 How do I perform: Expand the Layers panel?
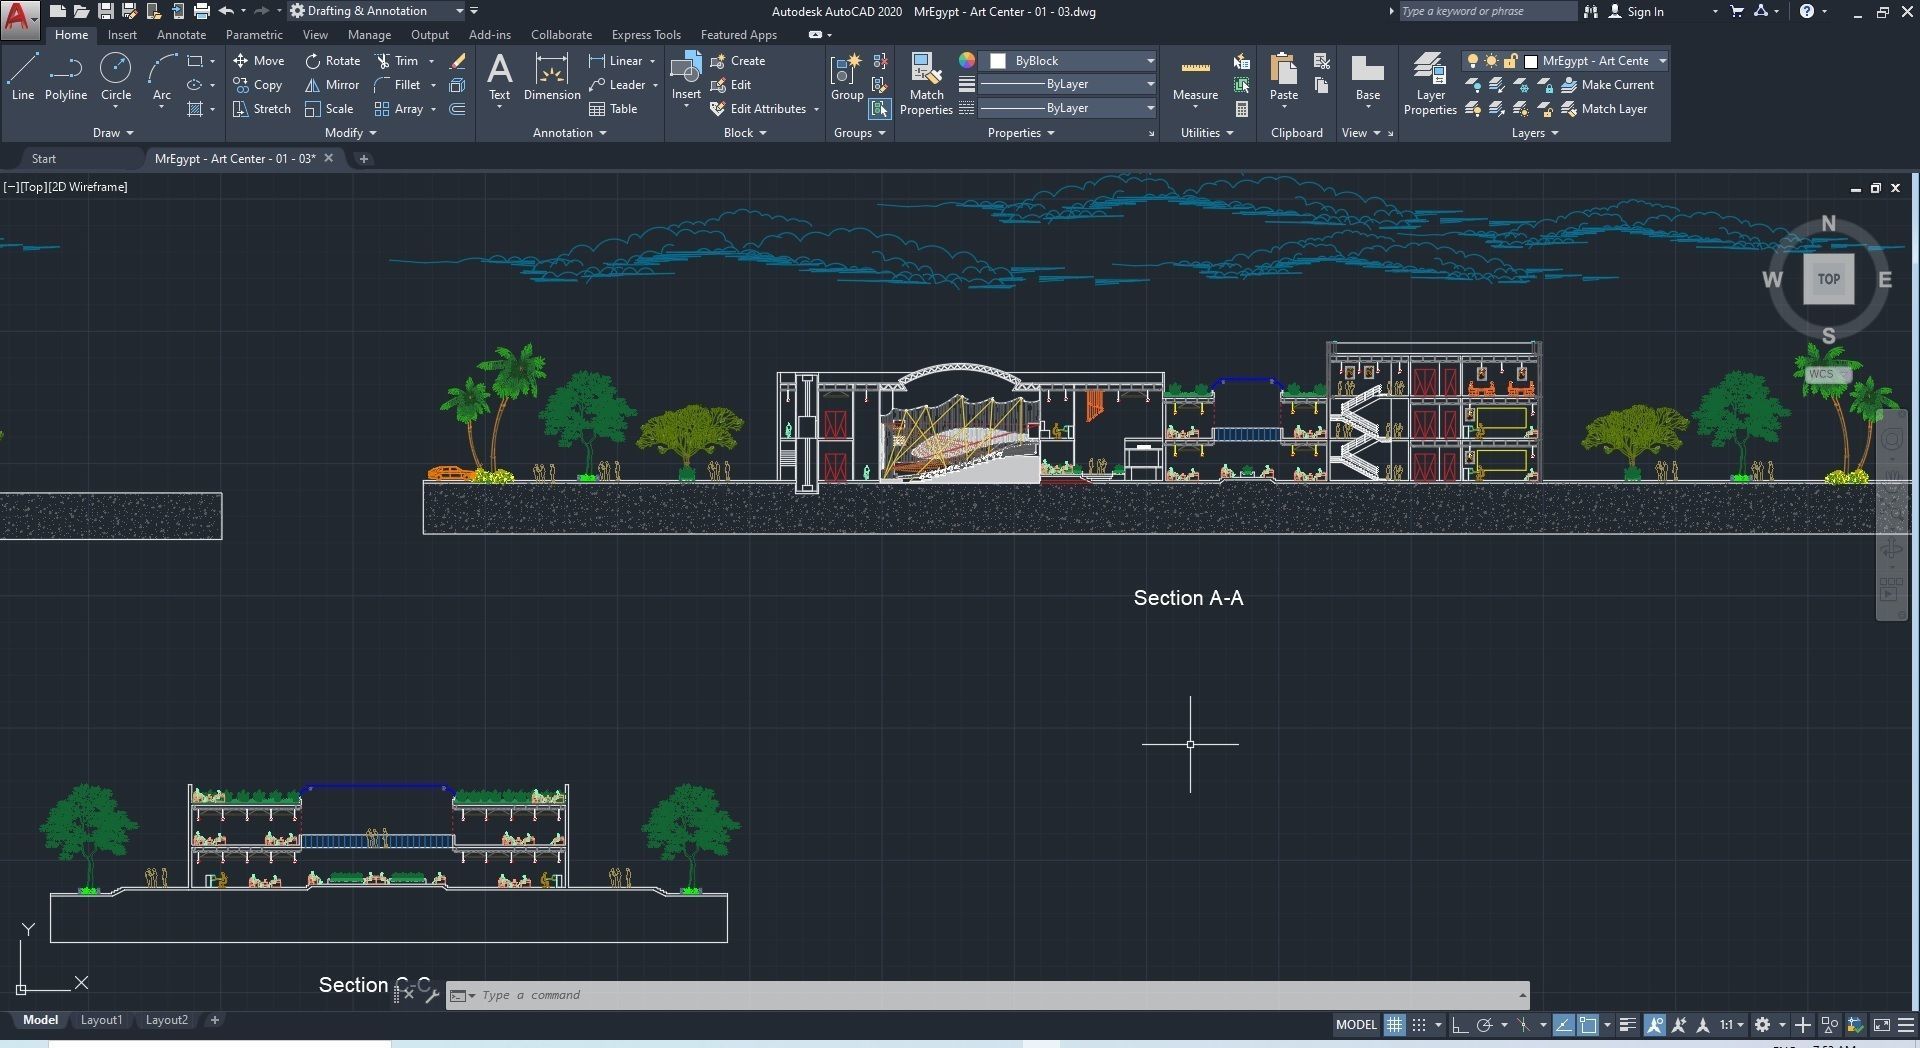[1534, 133]
